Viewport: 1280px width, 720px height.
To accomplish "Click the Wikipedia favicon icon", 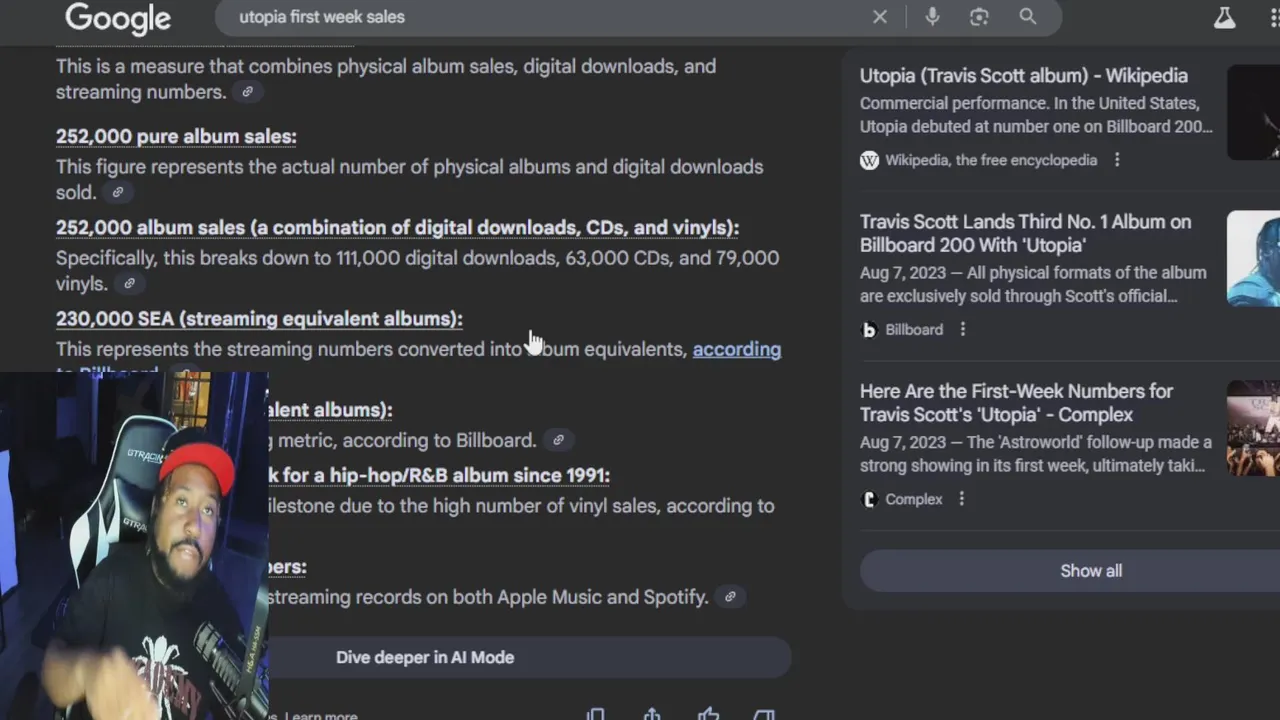I will coord(870,160).
